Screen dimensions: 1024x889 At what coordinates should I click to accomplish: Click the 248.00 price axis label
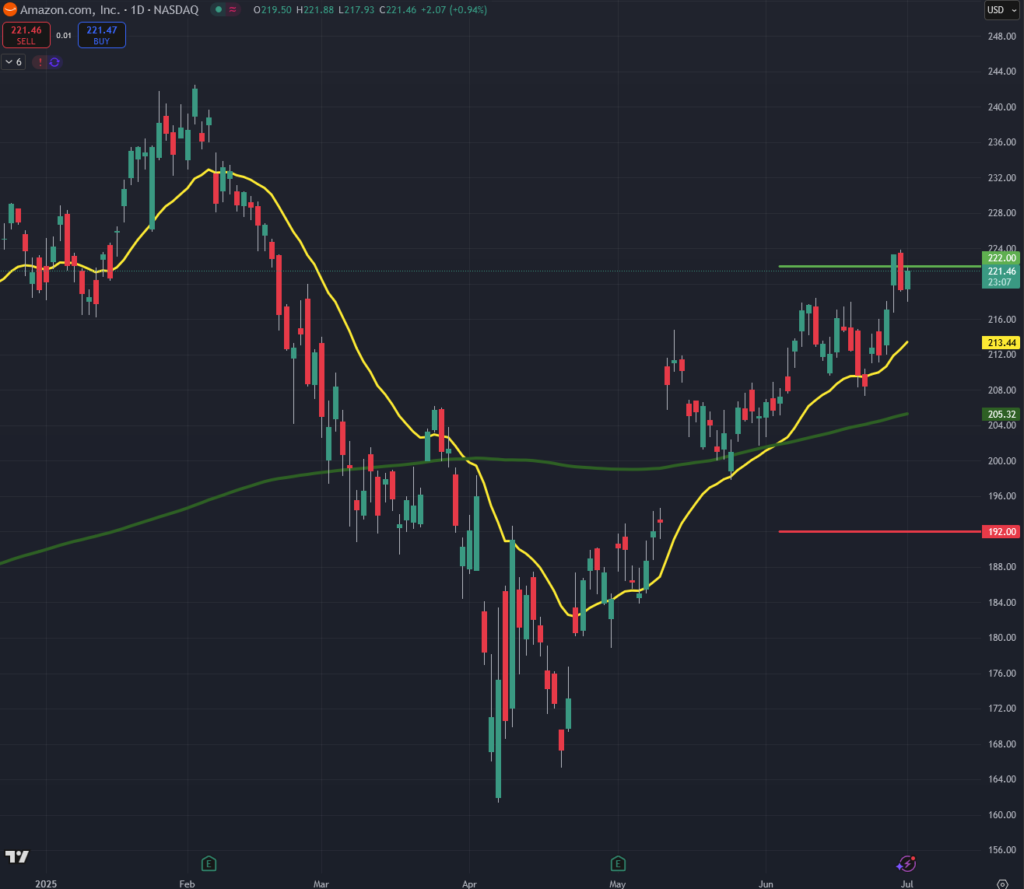(x=1002, y=36)
